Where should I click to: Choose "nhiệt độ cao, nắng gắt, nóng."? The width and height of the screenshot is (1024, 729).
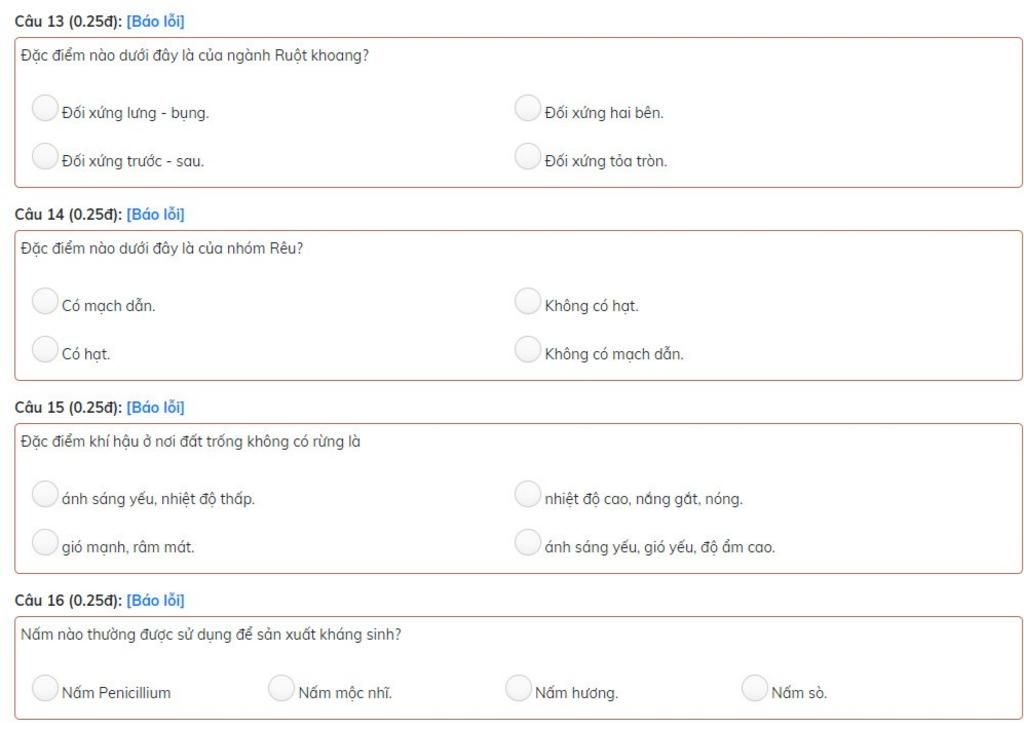point(528,494)
